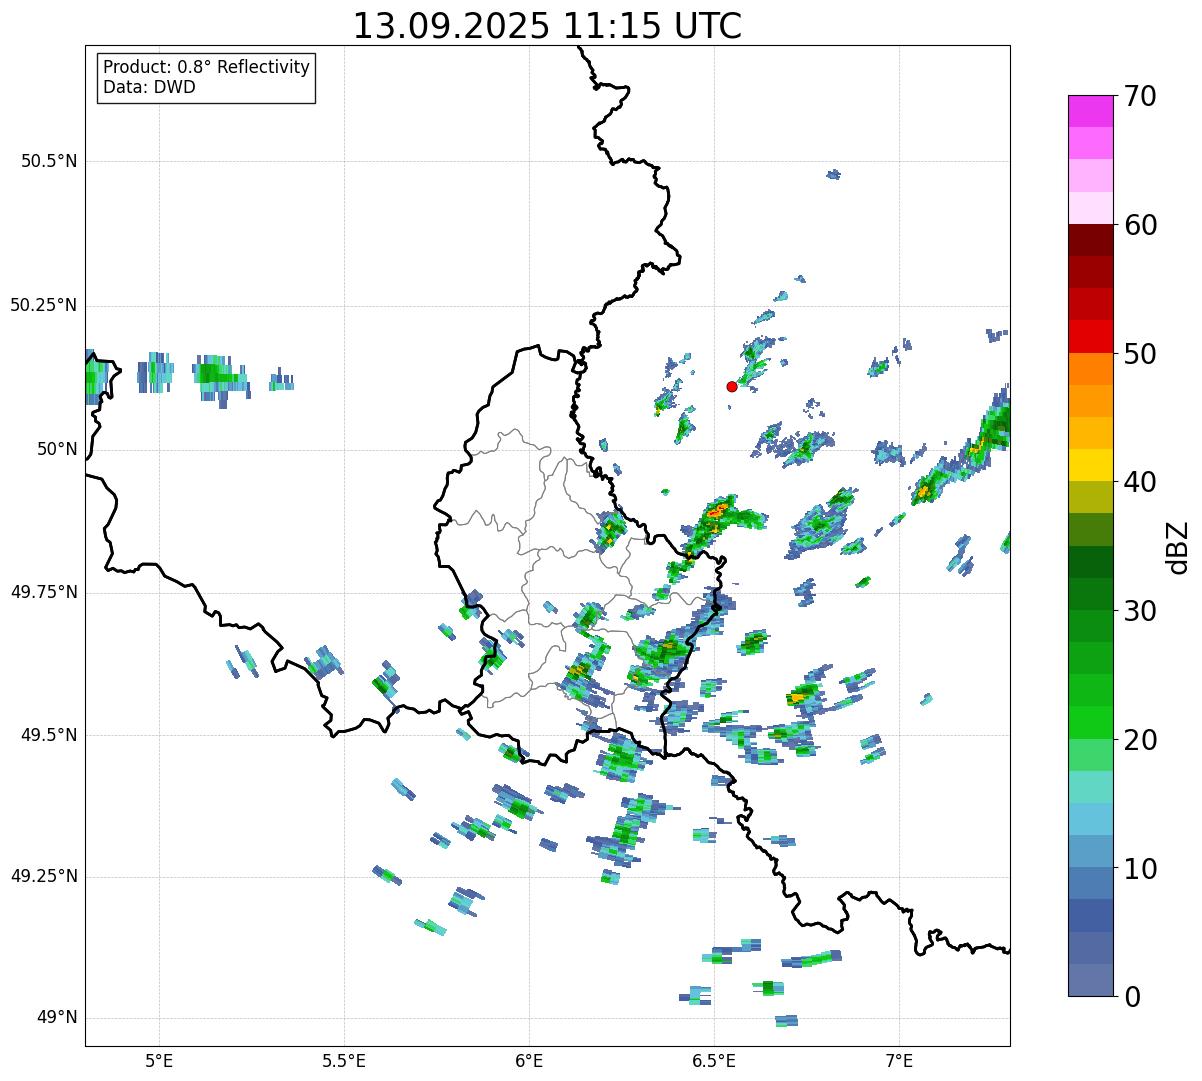Click the colorbar '20' tick label
Image resolution: width=1202 pixels, height=1081 pixels.
pyautogui.click(x=1141, y=740)
